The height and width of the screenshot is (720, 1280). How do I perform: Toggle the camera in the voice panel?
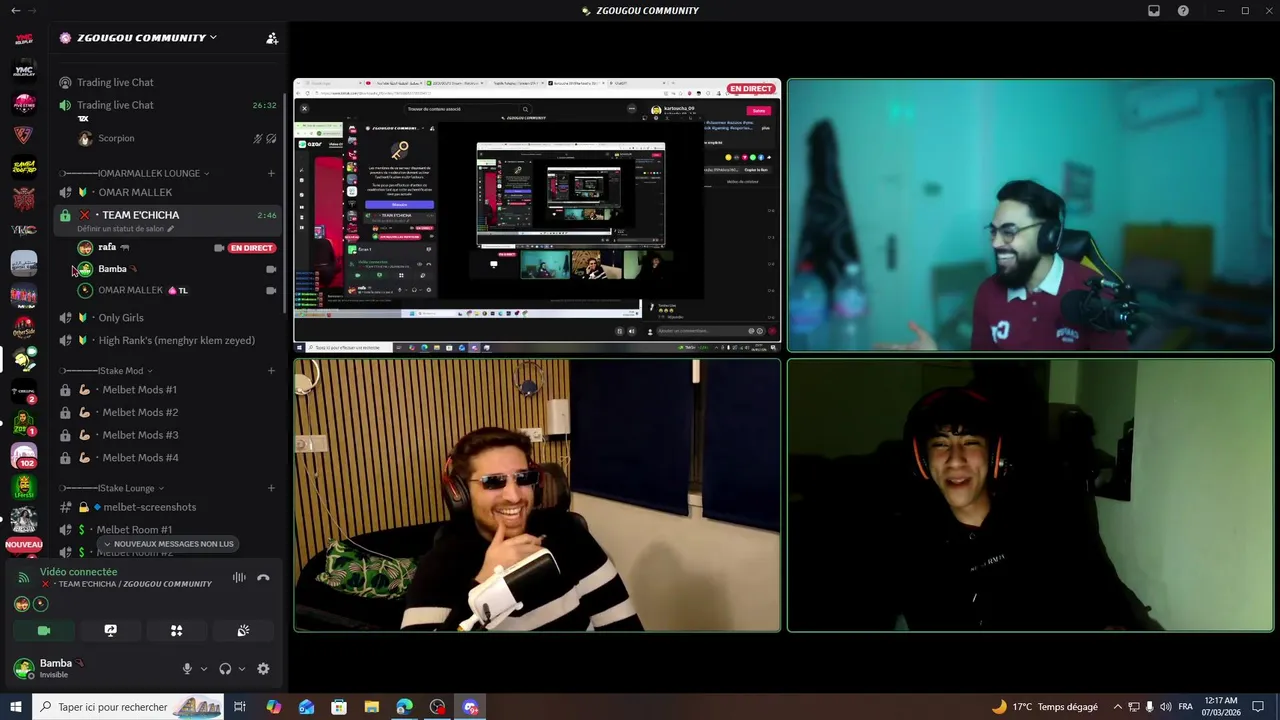(44, 631)
